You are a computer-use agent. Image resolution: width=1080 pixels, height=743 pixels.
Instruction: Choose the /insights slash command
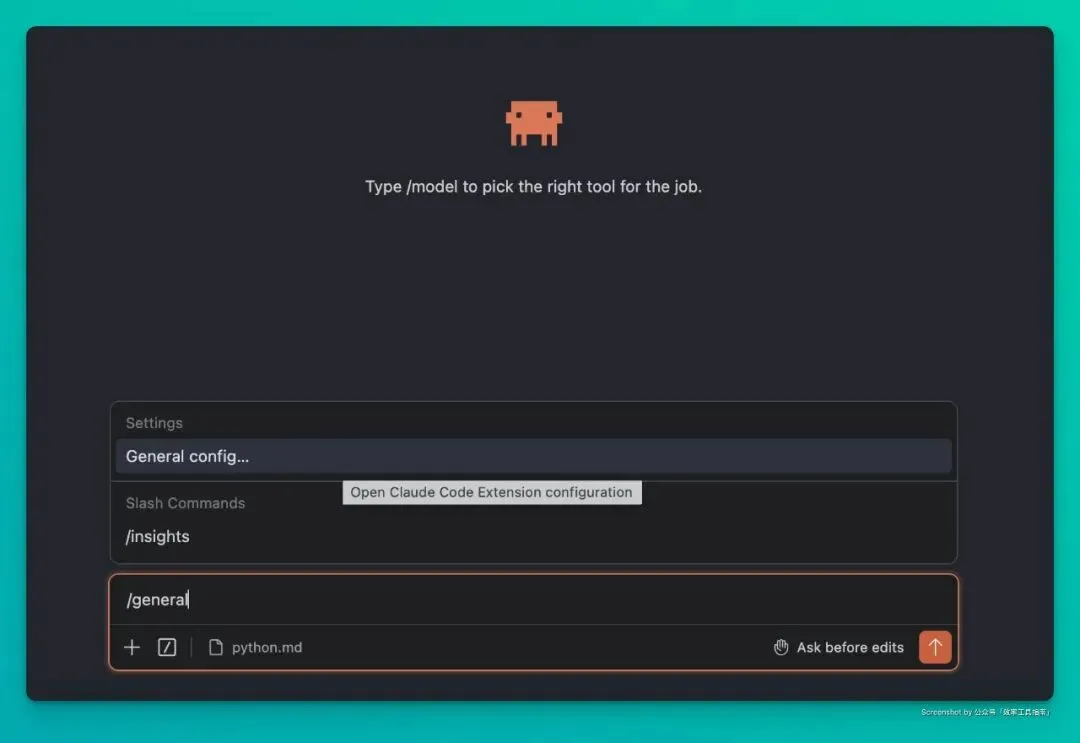point(533,536)
